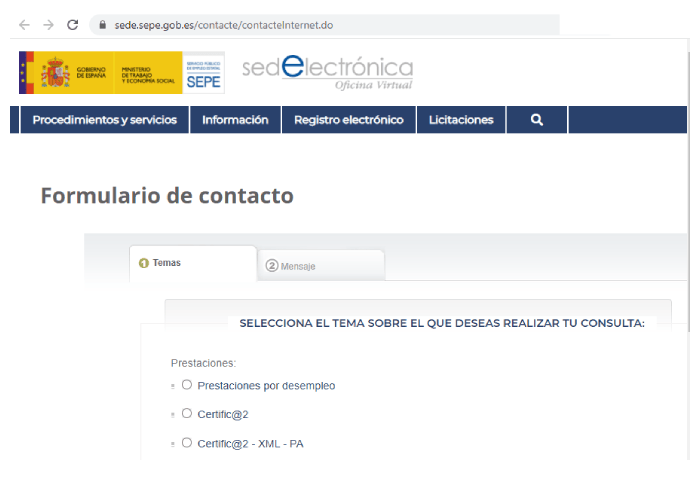The image size is (700, 480).
Task: Click the SELECCIONA EL TEMA heading text
Action: coord(442,323)
